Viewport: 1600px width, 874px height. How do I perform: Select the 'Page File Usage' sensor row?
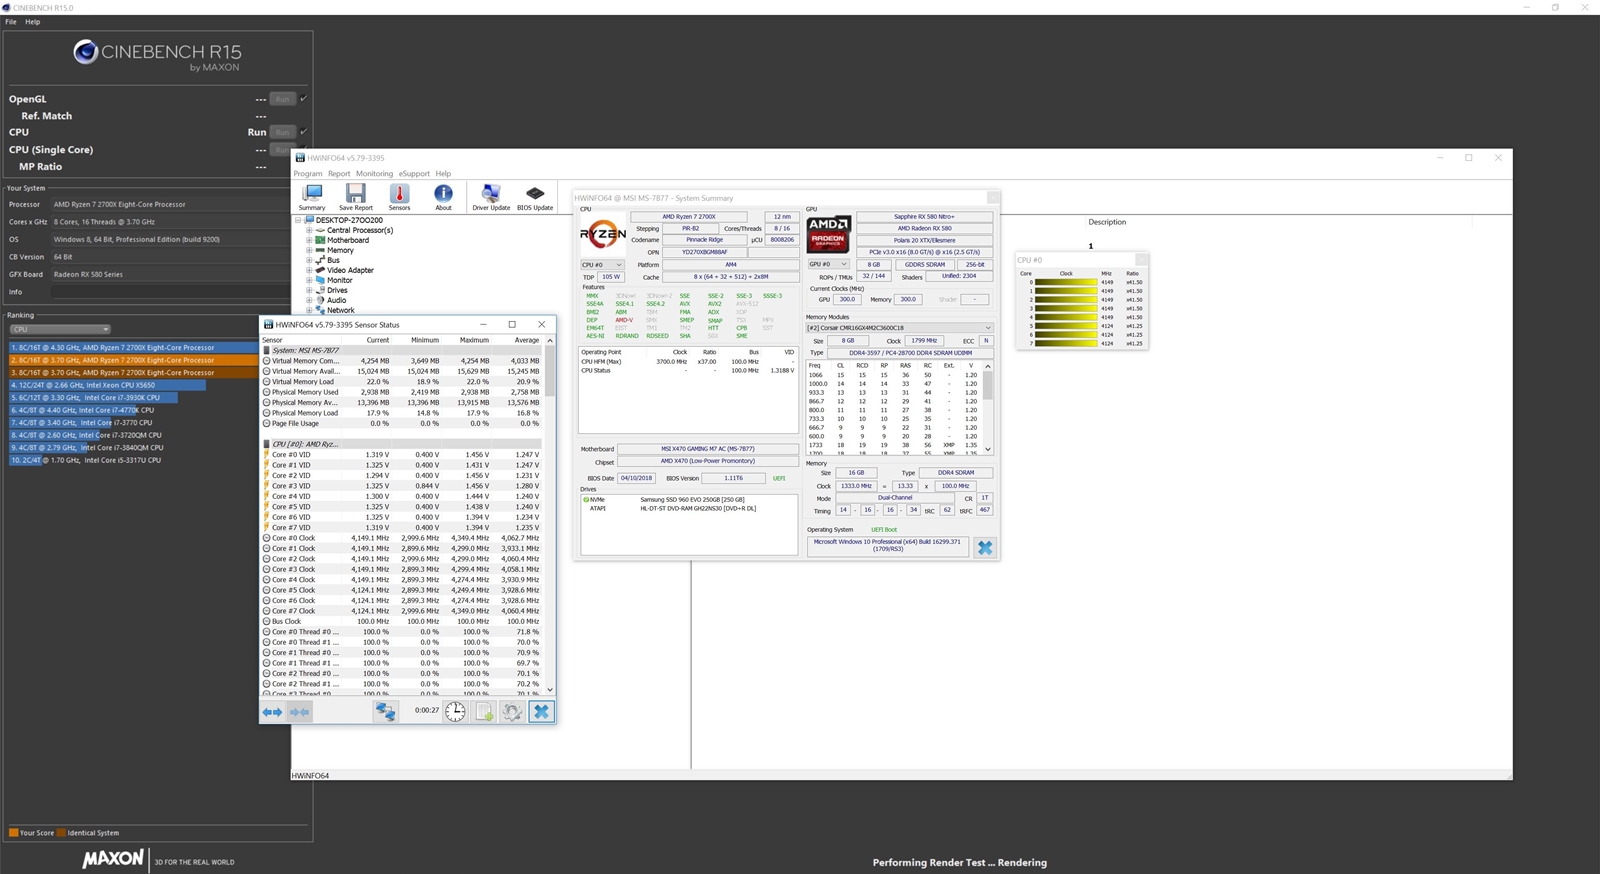(402, 423)
